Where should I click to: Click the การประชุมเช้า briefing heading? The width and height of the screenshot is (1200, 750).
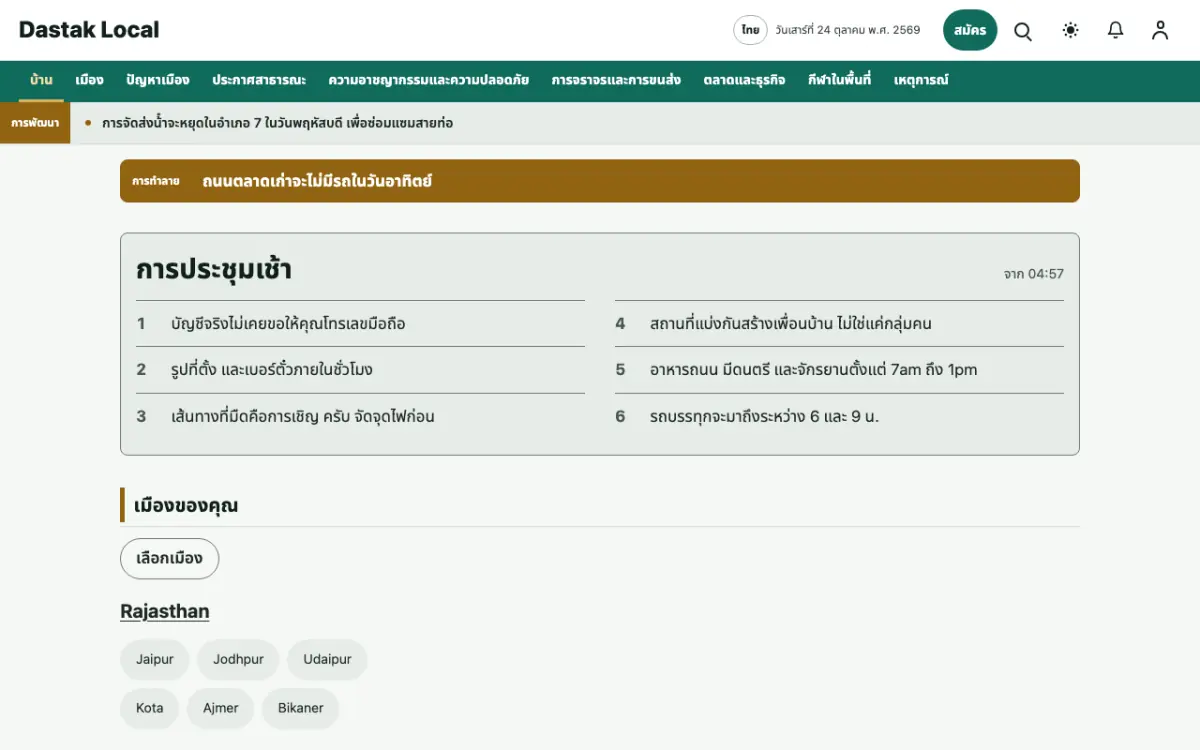point(214,270)
